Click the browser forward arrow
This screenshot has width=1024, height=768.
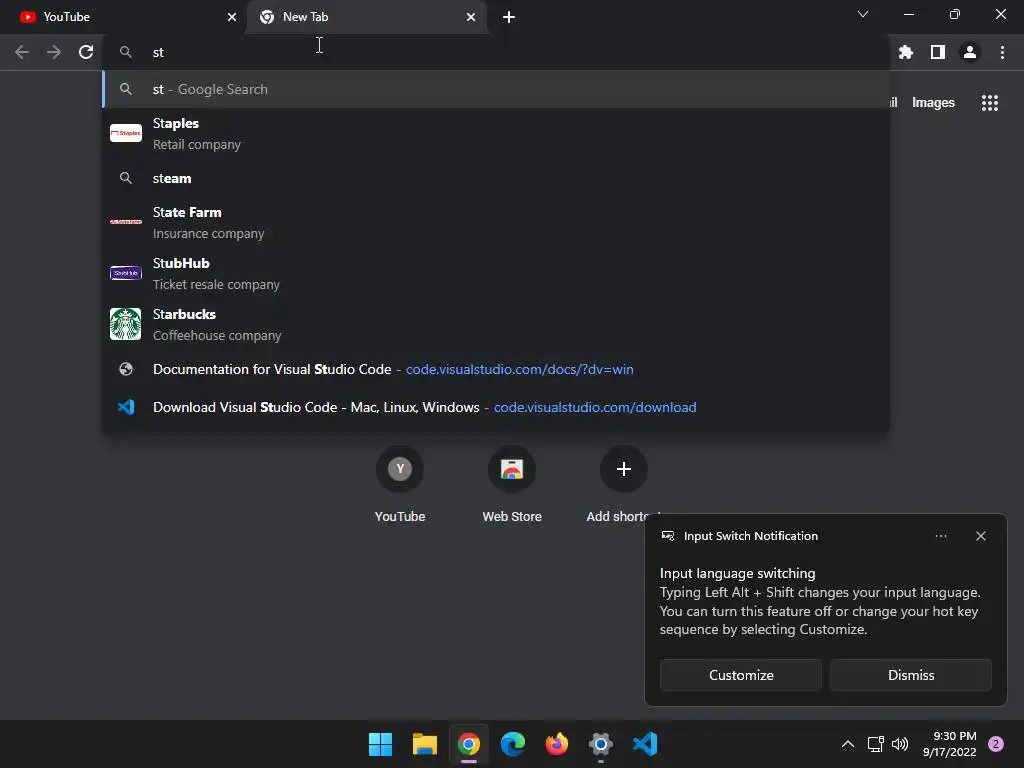point(54,52)
